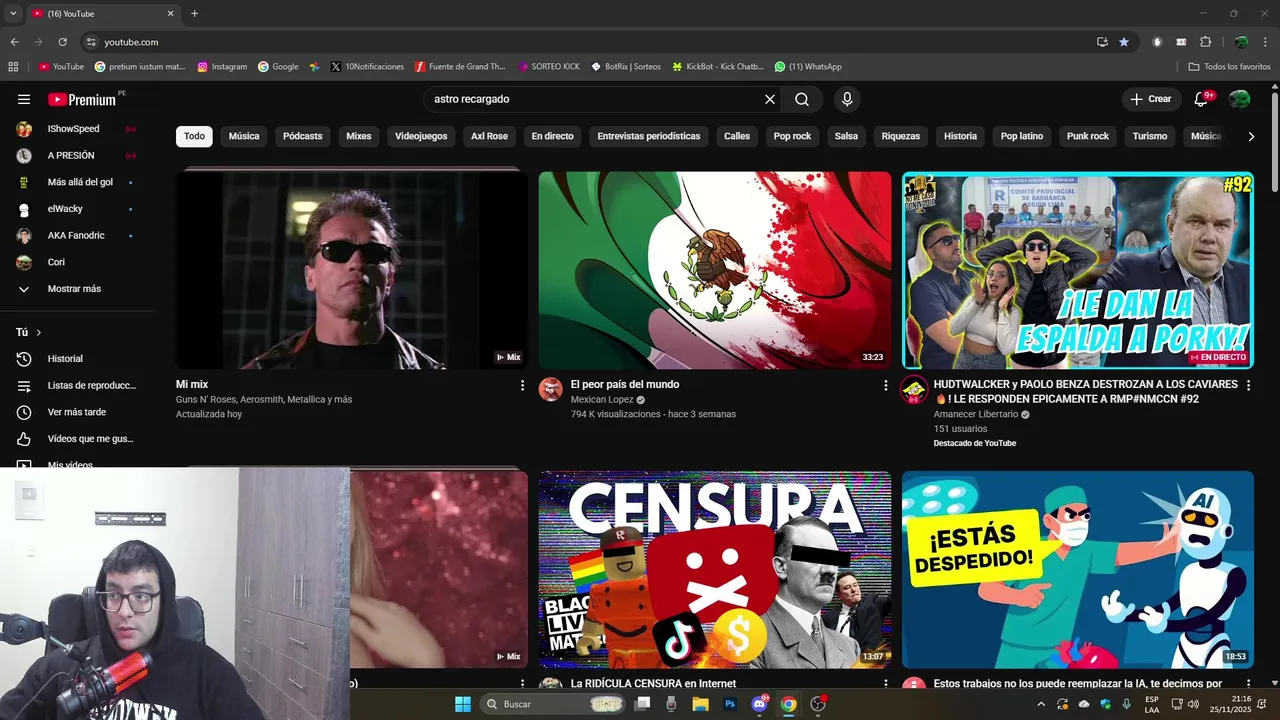Click the install app icon in address bar
This screenshot has width=1280, height=720.
[x=1102, y=42]
